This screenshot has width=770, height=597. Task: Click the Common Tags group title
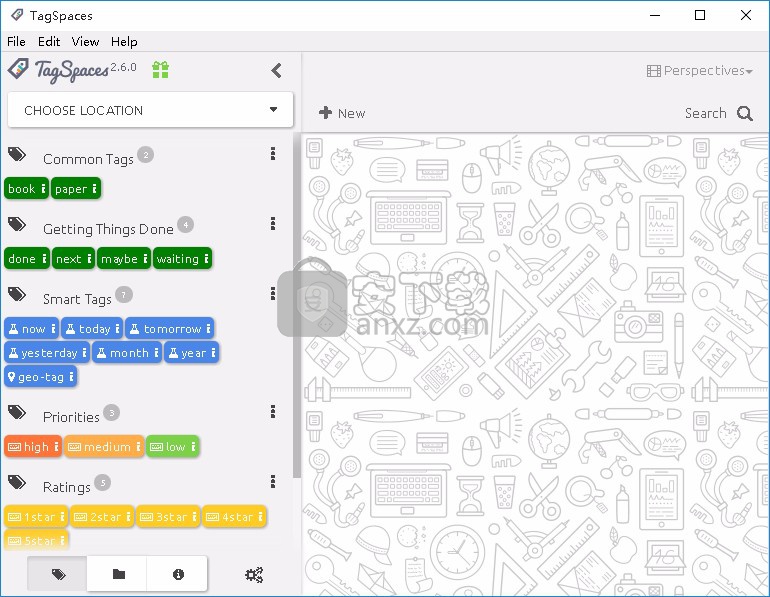click(88, 159)
